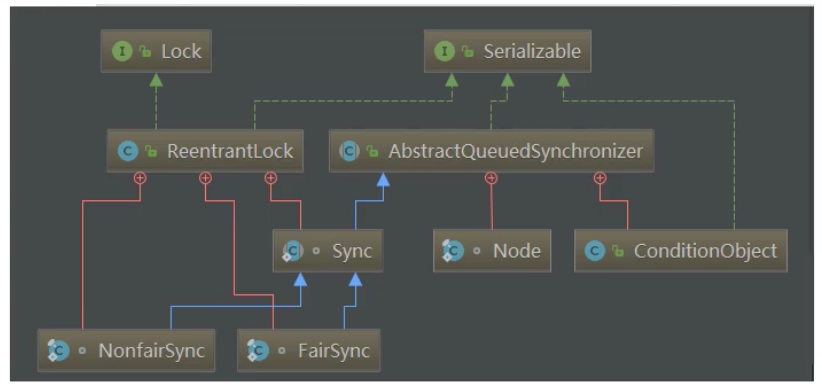Select the Node class label

[x=516, y=251]
